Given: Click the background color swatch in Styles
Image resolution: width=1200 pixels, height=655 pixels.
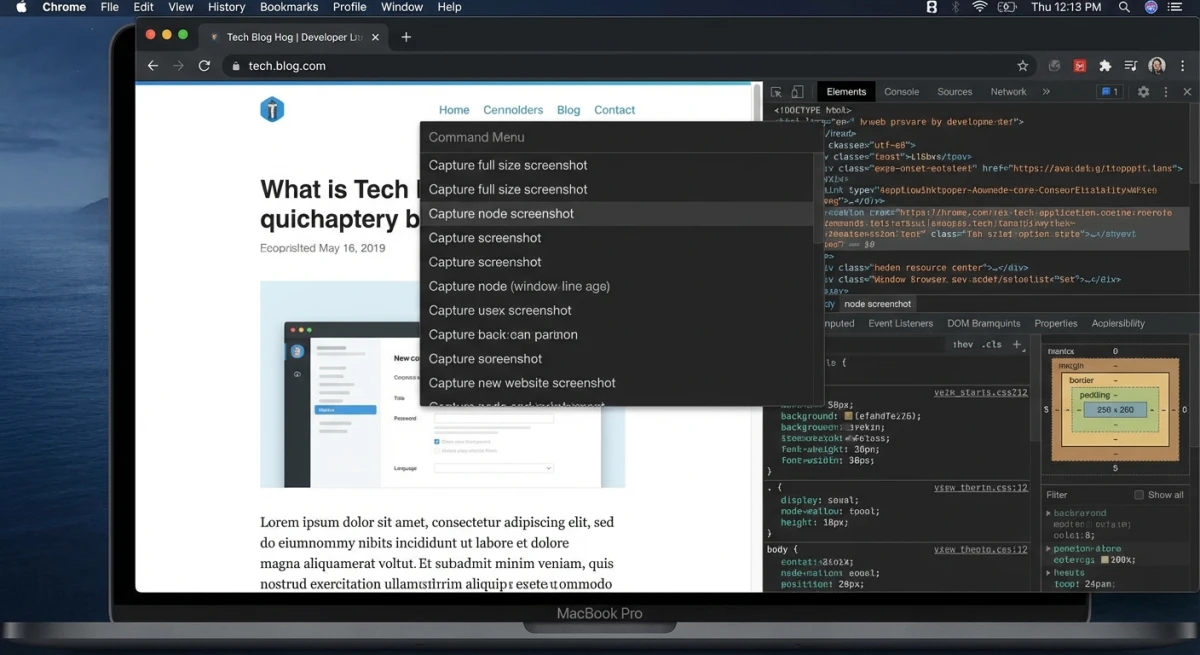Looking at the screenshot, I should tap(849, 416).
